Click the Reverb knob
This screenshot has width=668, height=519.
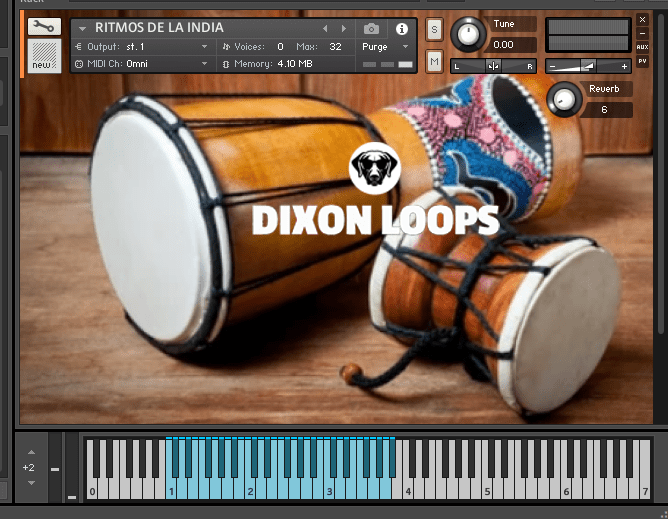566,98
